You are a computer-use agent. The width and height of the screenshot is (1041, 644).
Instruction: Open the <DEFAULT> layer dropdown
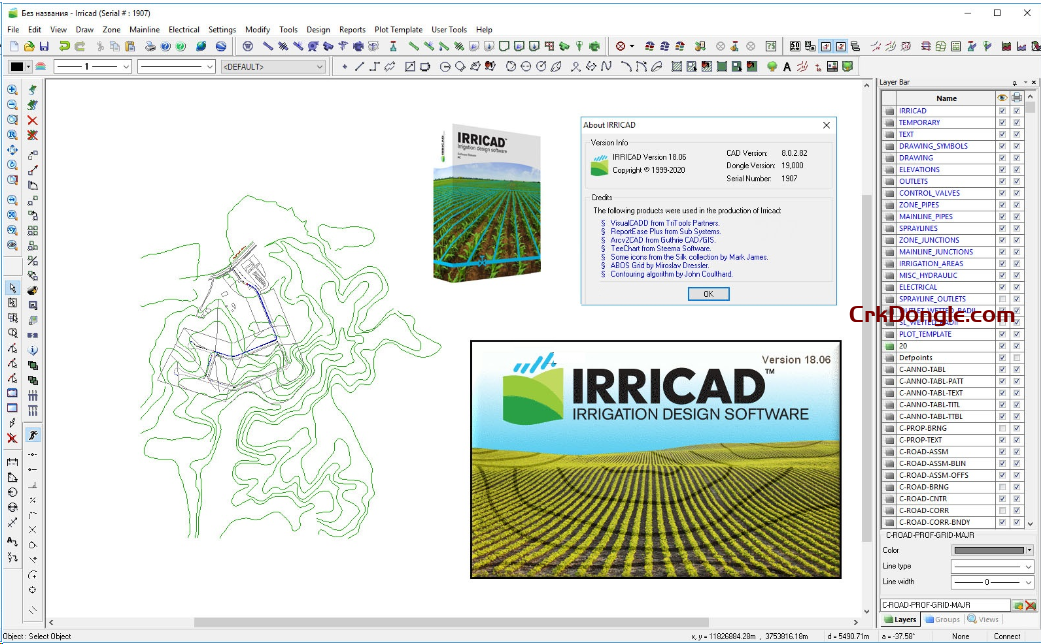(273, 67)
